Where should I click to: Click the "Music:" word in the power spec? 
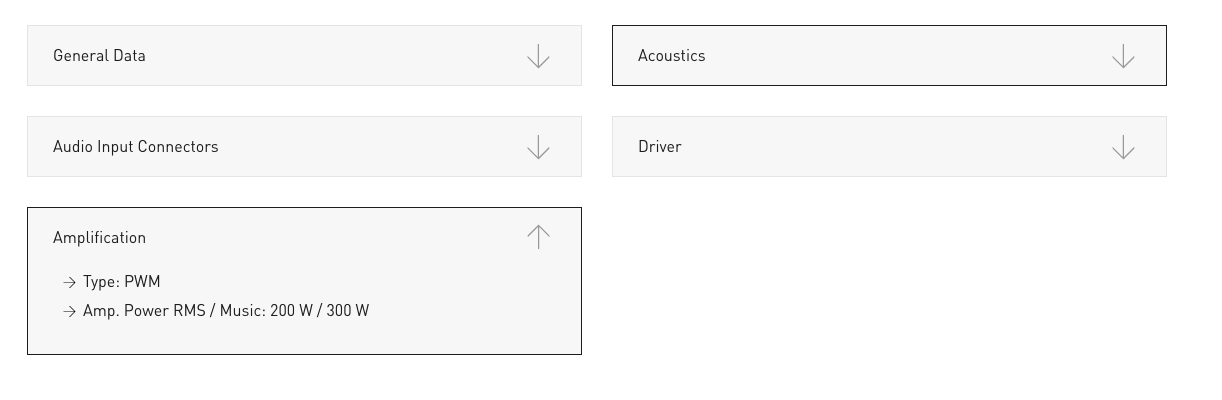243,311
